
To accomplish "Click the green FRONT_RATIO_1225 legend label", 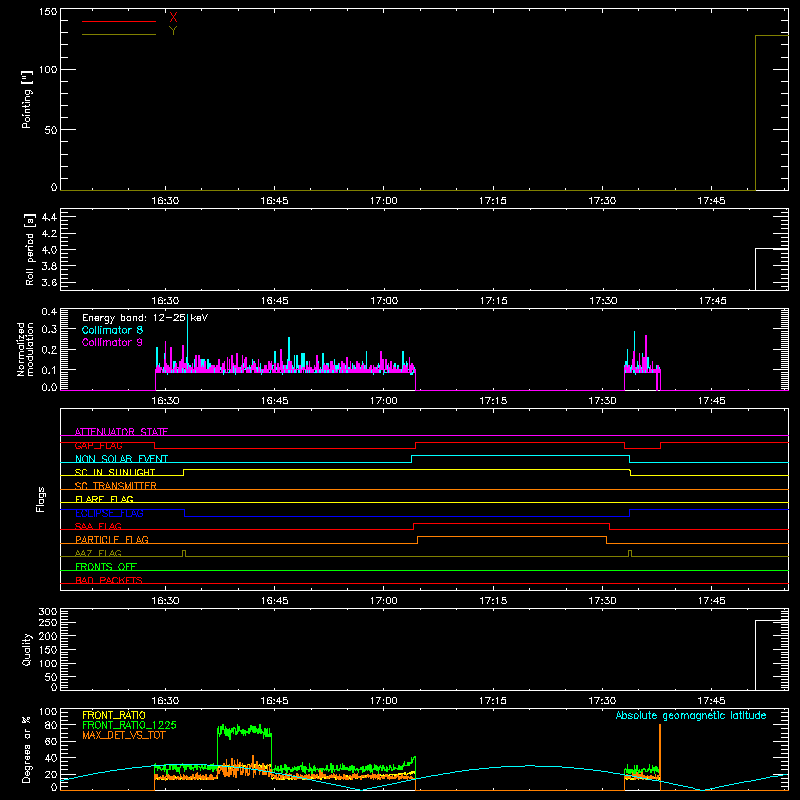I will point(129,725).
